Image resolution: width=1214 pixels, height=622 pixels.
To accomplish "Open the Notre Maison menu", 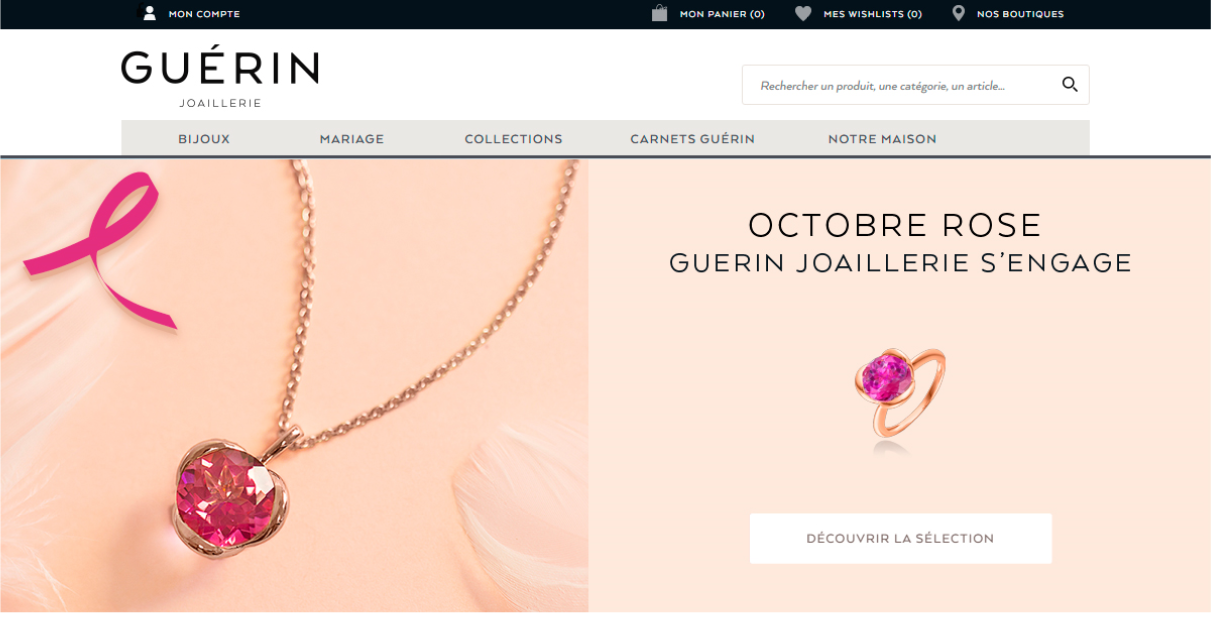I will pyautogui.click(x=882, y=139).
